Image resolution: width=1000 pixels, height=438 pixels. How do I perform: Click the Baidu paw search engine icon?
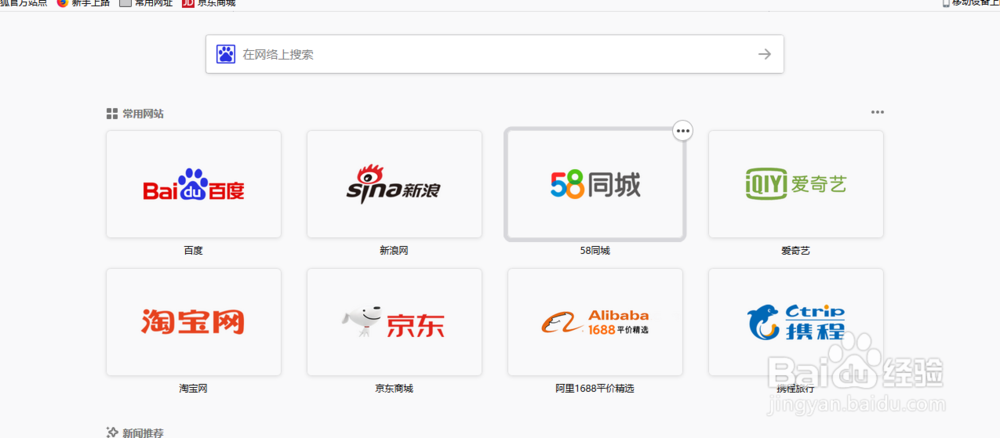[226, 54]
